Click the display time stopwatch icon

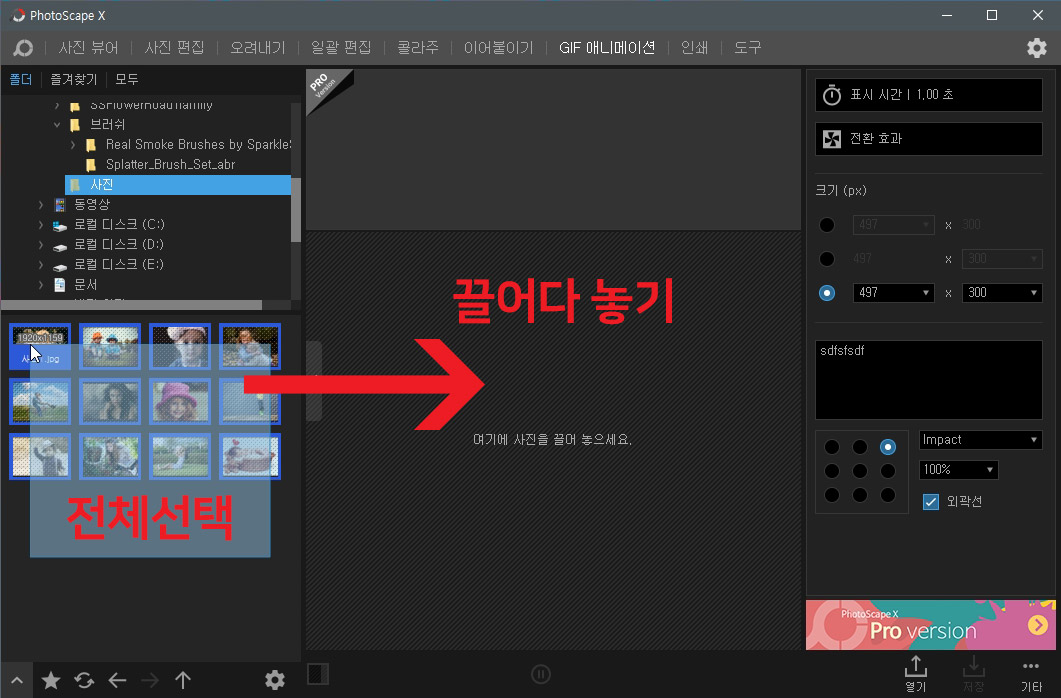point(832,95)
